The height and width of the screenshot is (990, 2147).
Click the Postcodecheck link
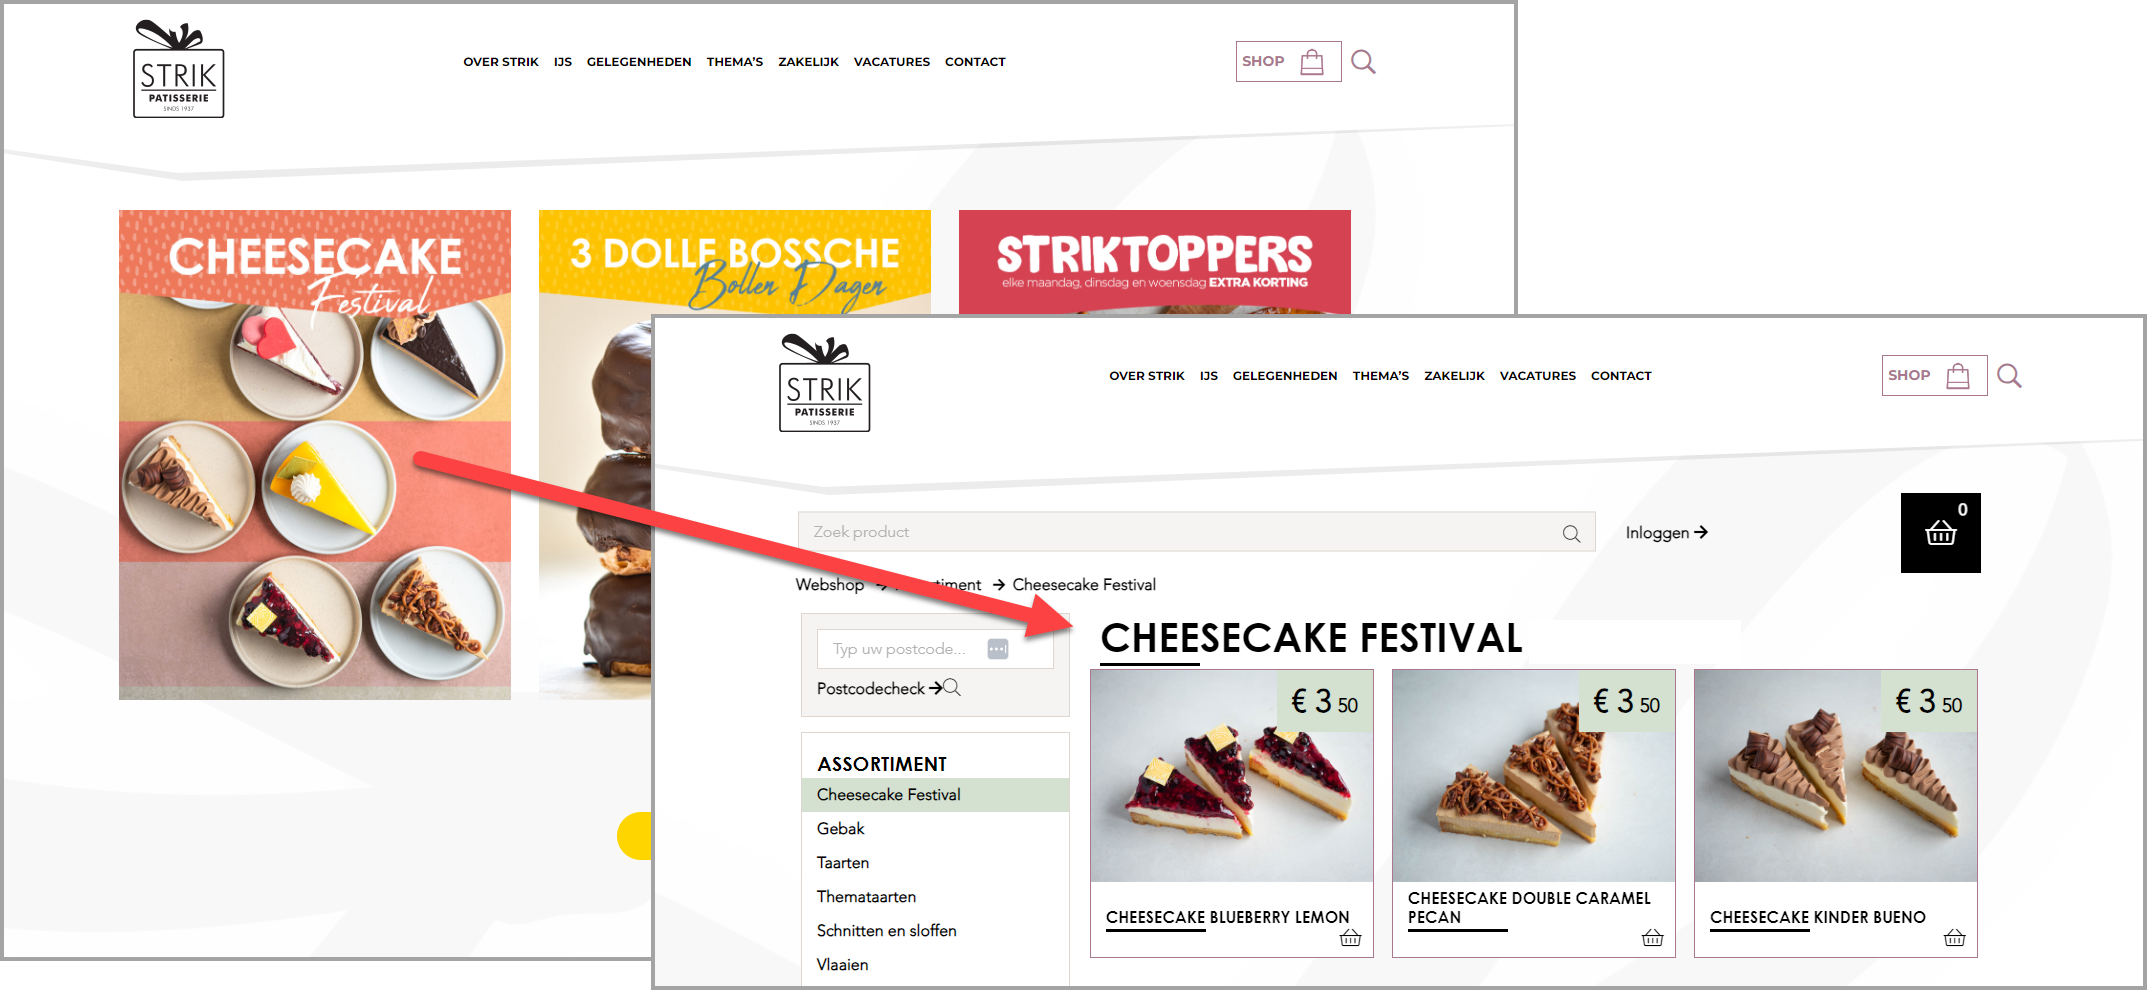(x=888, y=688)
